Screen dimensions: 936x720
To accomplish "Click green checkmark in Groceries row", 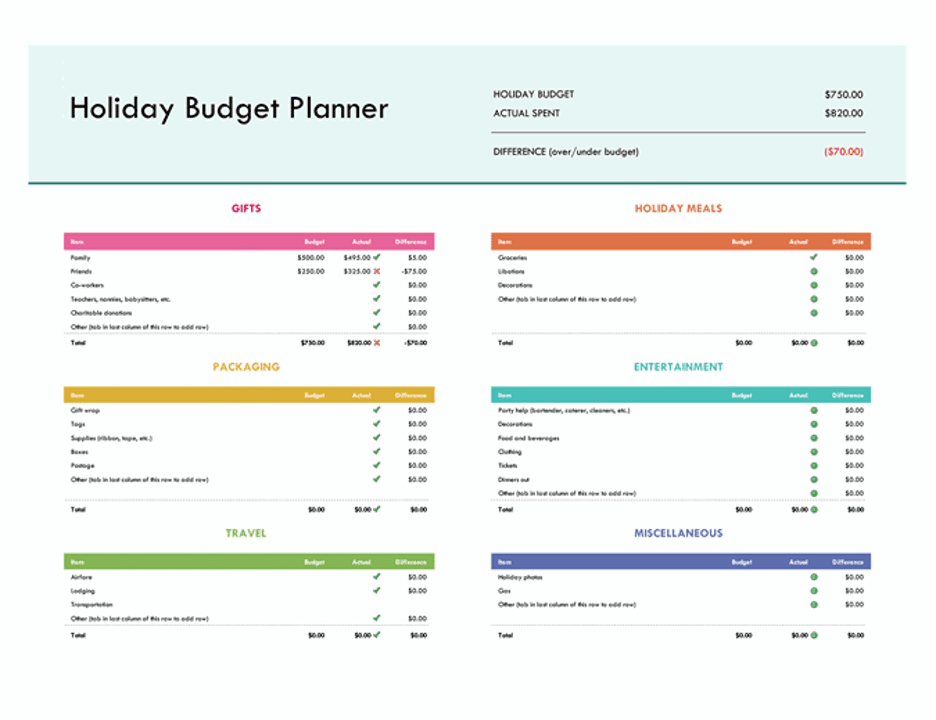I will point(814,257).
